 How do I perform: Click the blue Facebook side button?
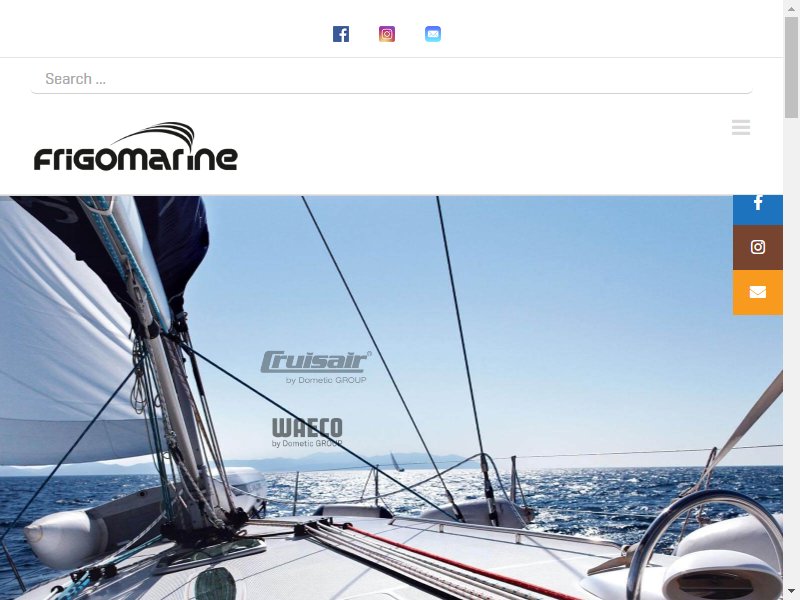(x=758, y=209)
